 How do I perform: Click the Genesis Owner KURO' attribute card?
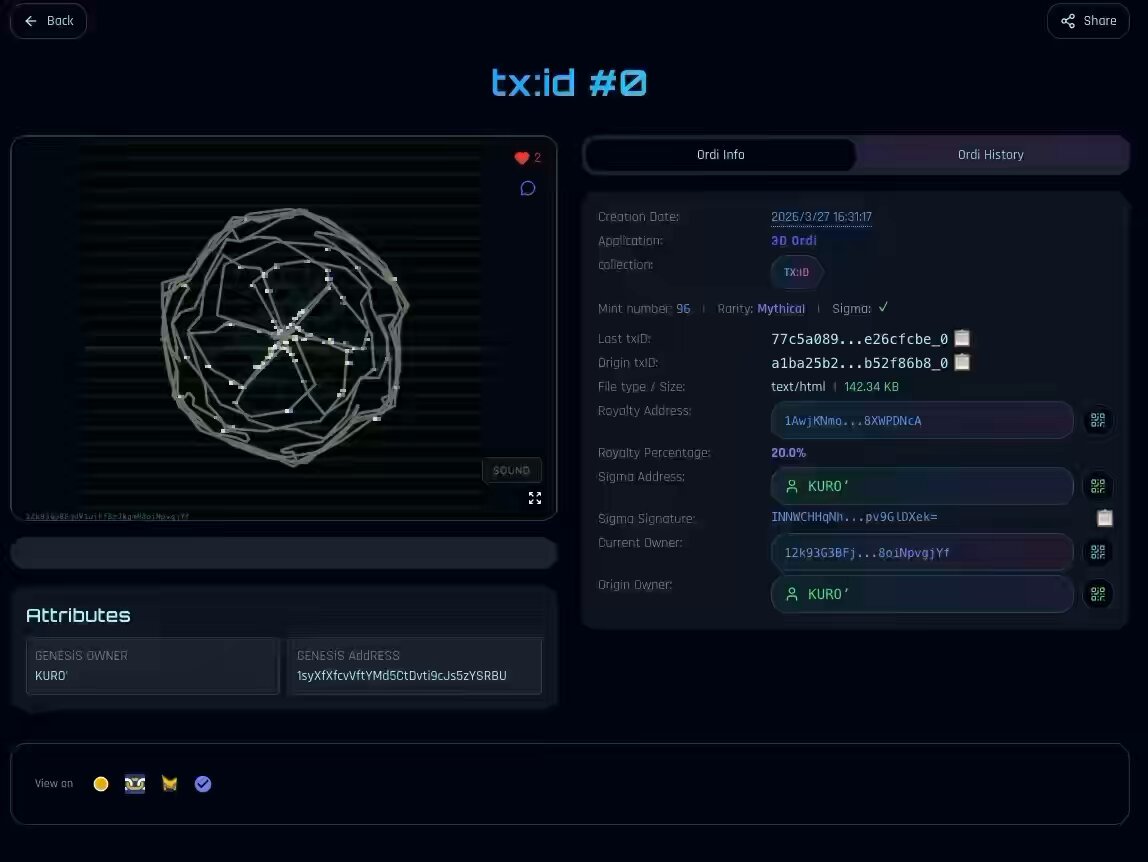point(152,666)
